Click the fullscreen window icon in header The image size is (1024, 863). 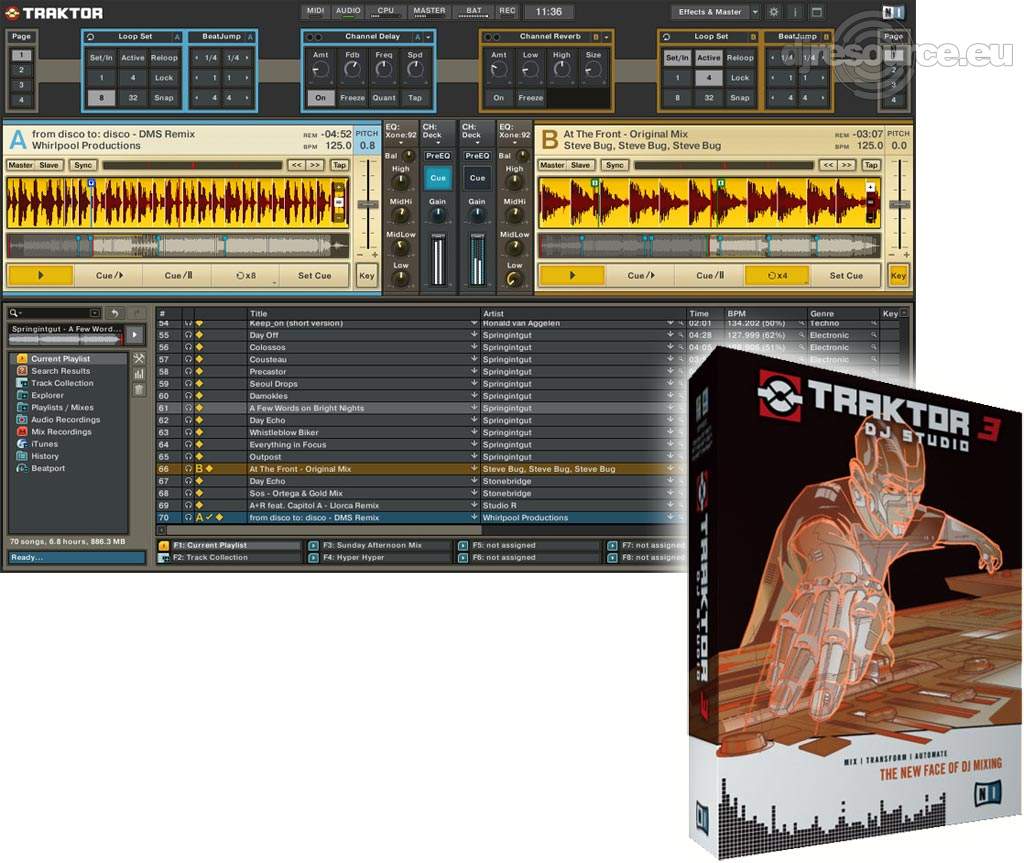click(816, 12)
